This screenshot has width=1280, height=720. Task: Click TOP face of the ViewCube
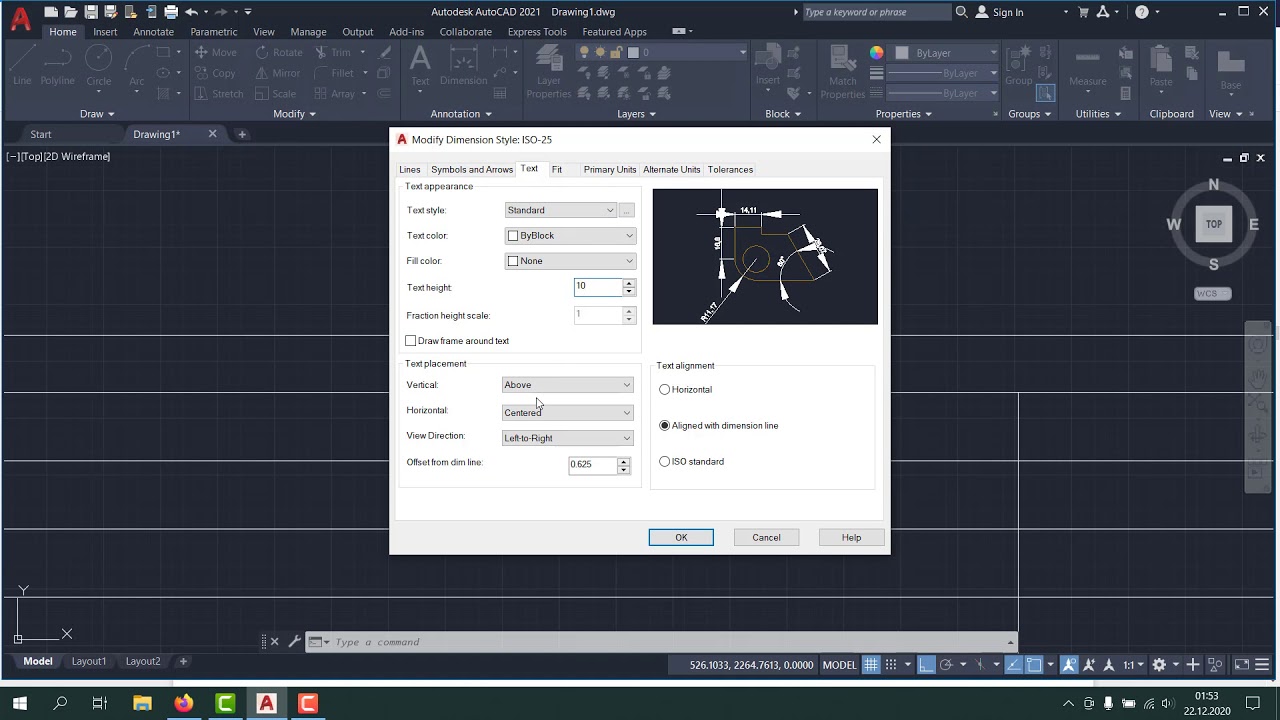point(1213,224)
